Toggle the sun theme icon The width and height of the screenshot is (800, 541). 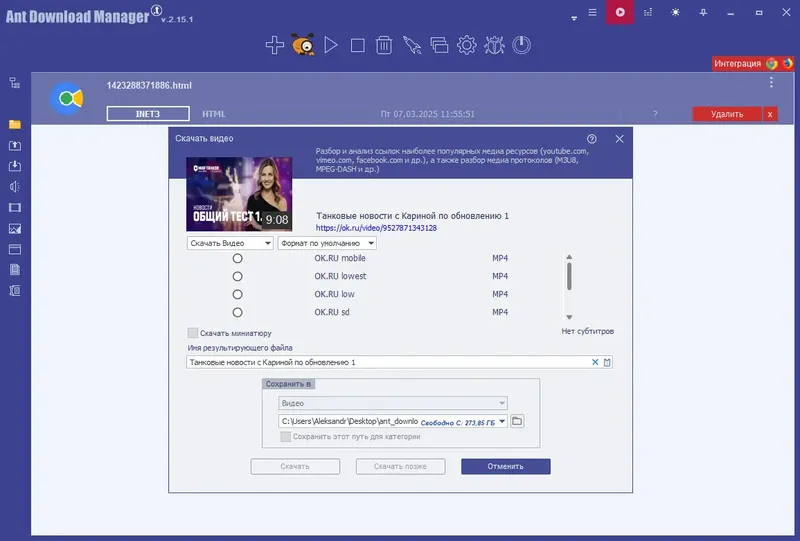676,12
